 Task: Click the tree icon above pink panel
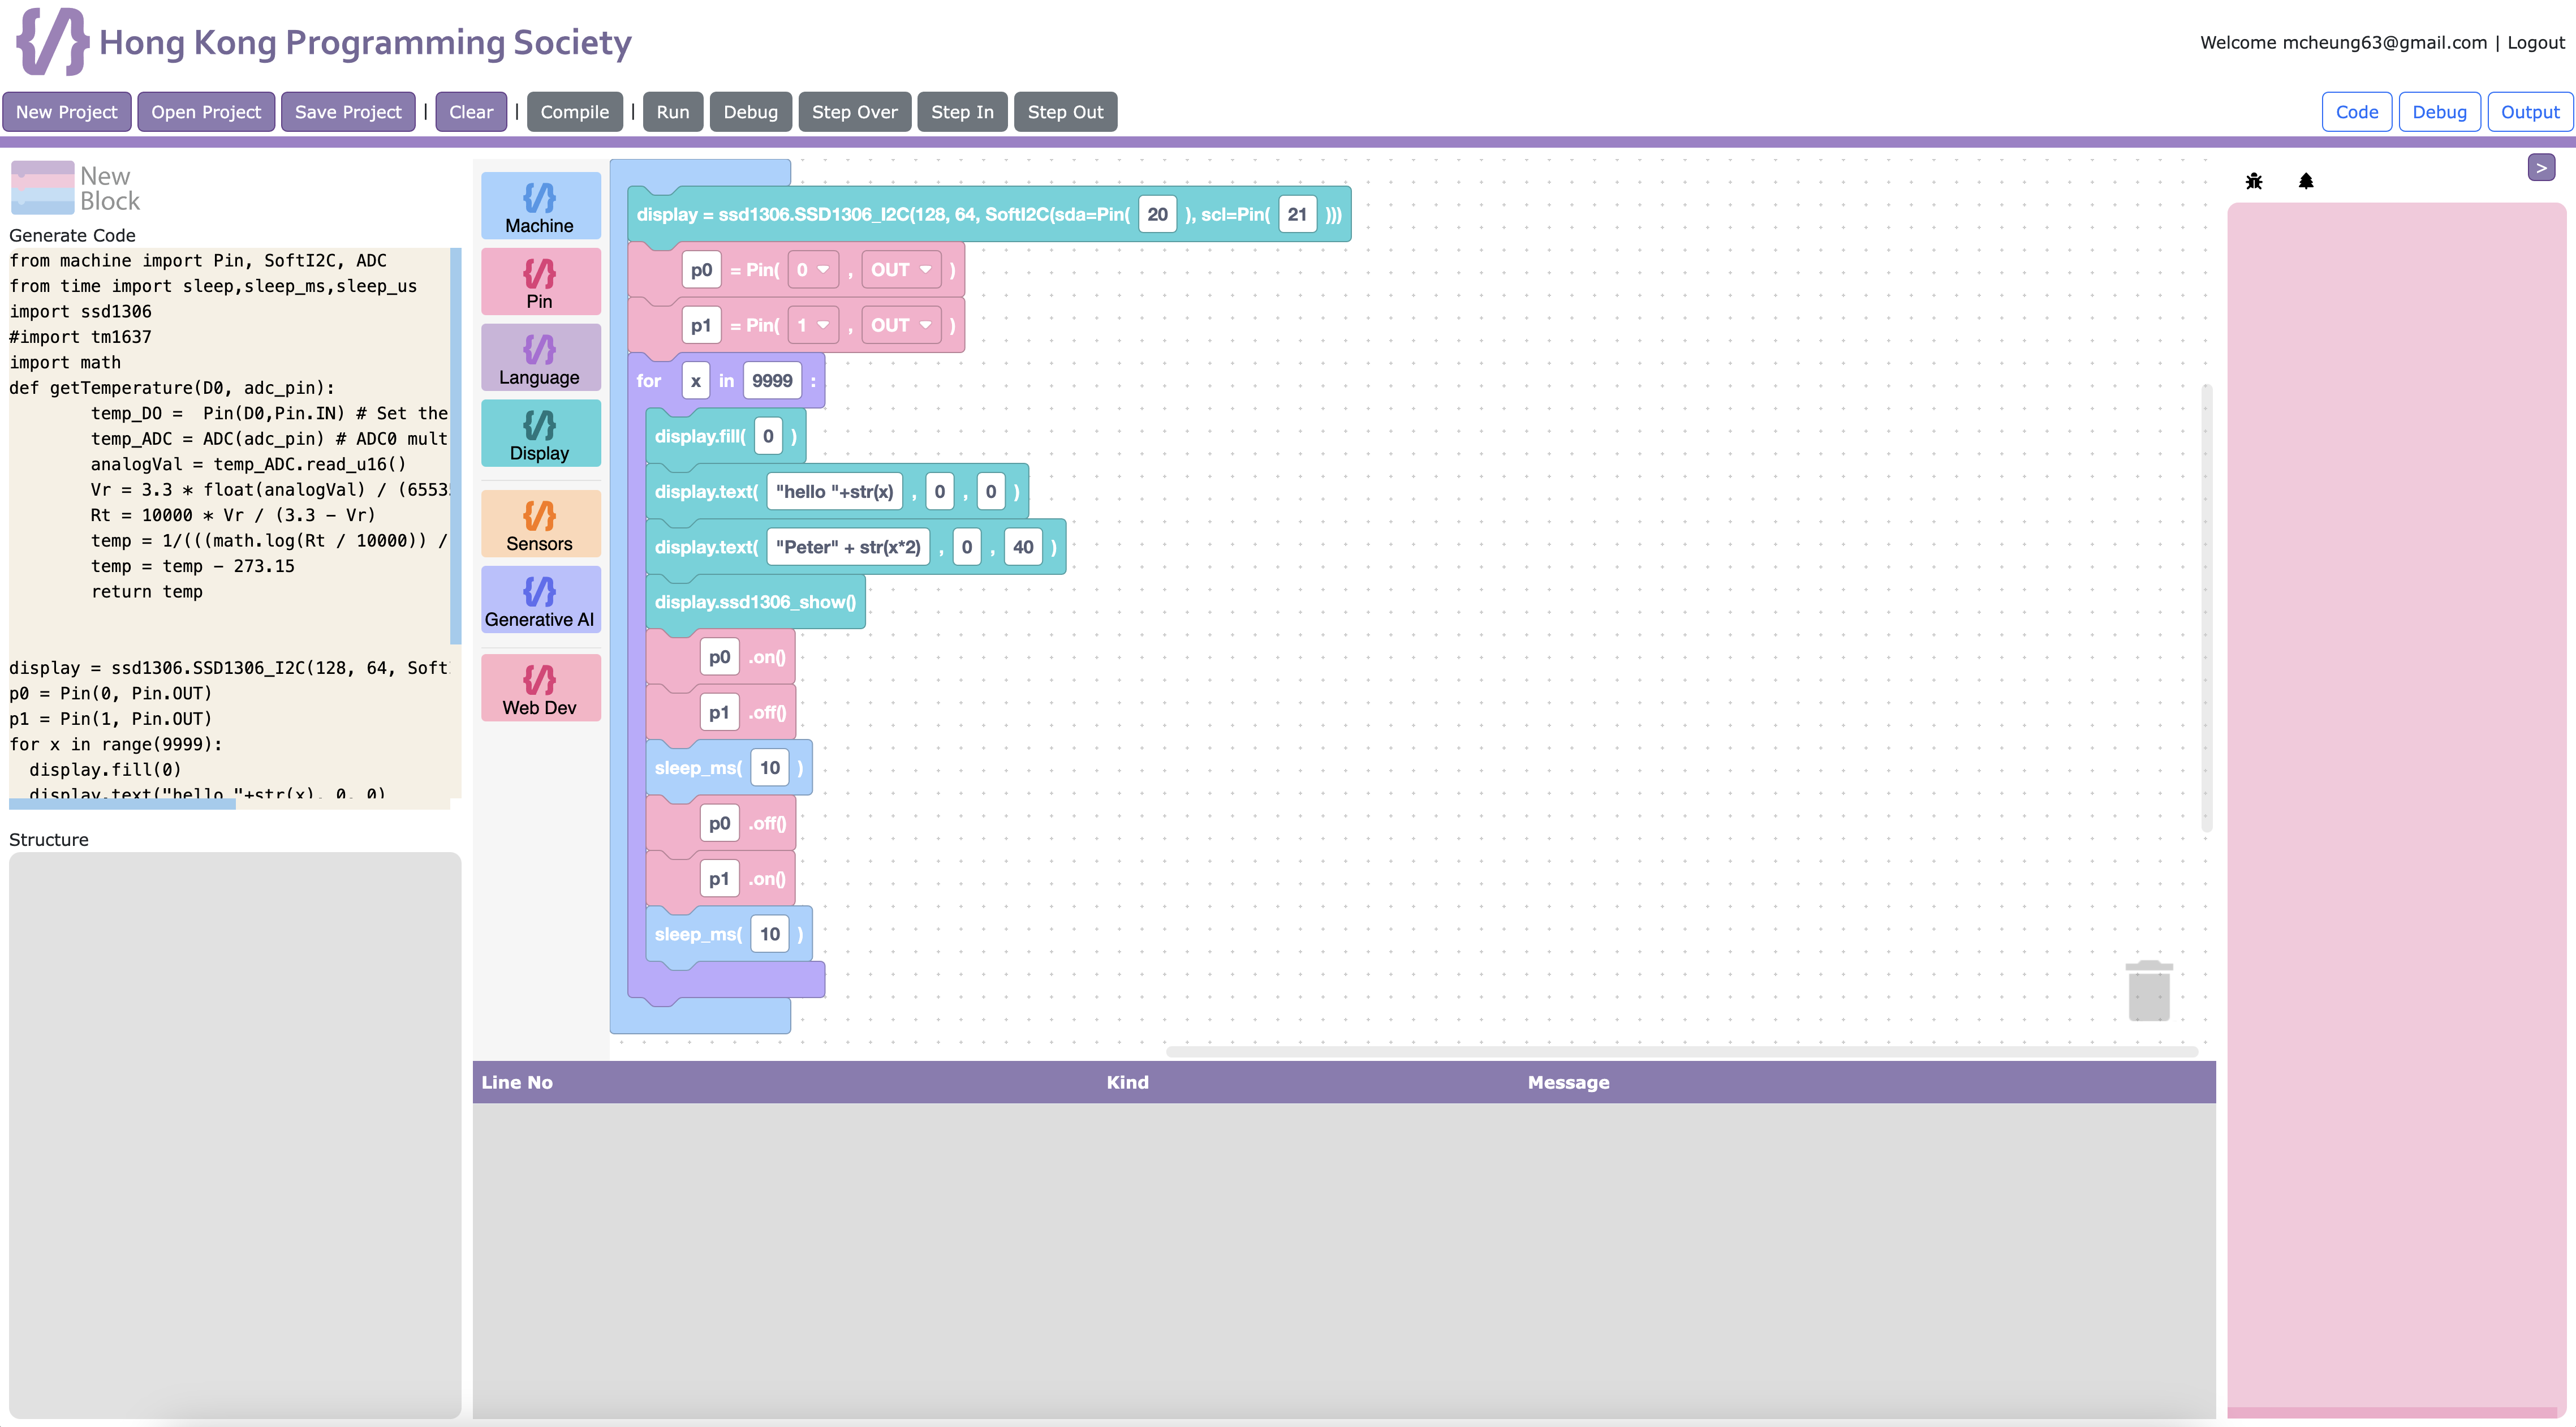coord(2306,181)
